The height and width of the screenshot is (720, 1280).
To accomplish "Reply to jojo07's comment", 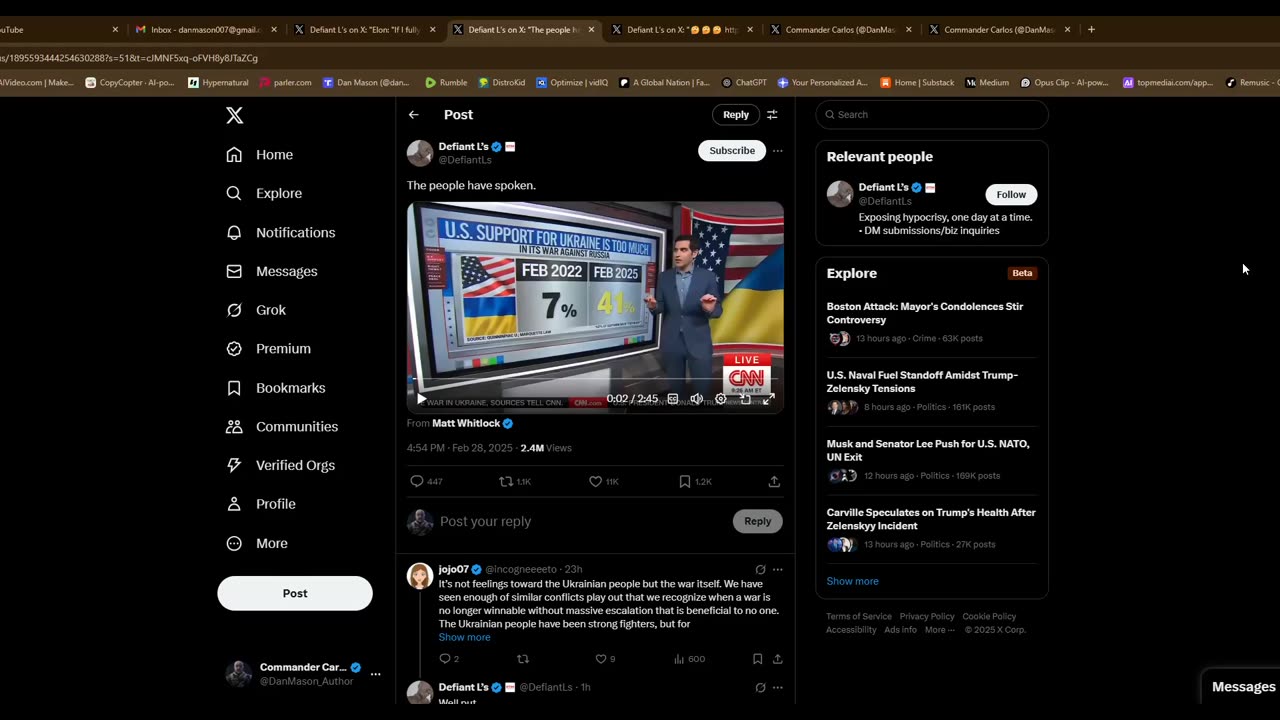I will click(x=445, y=659).
